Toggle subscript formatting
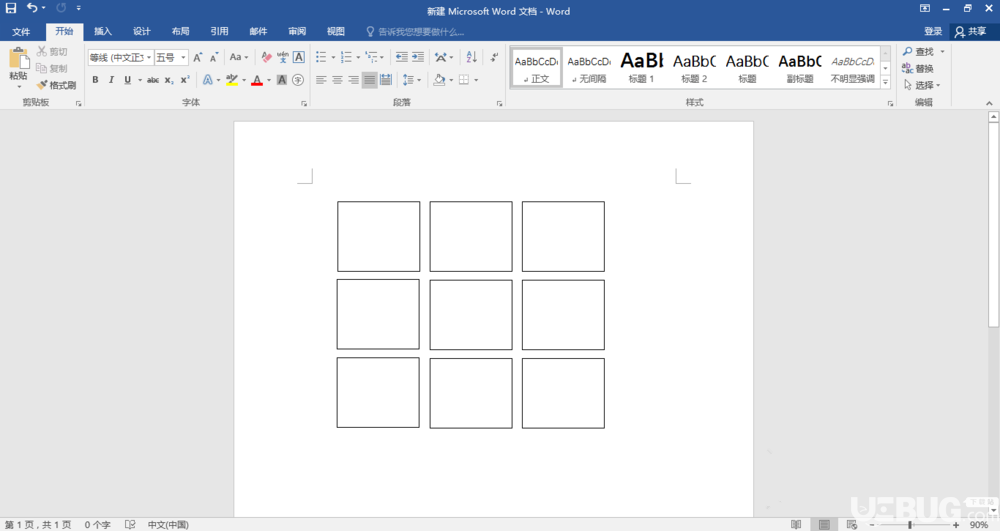This screenshot has width=1000, height=531. coord(169,80)
